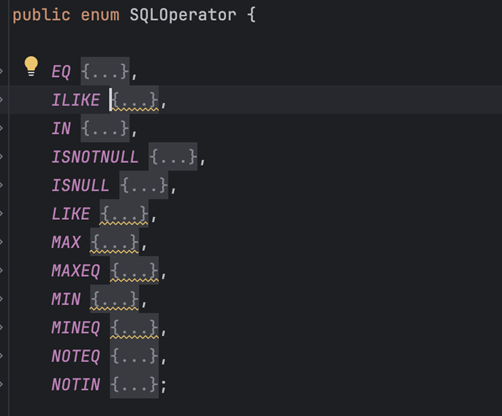Click the yellow lightbulb quick-fix icon

point(31,66)
